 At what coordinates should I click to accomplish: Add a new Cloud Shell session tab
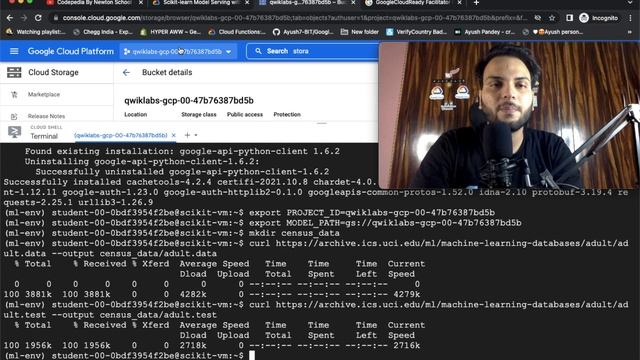187,135
